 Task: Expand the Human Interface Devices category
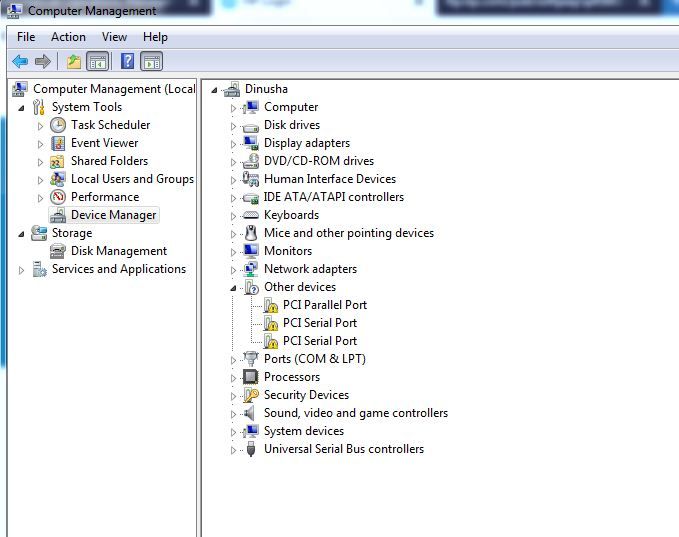click(x=233, y=180)
